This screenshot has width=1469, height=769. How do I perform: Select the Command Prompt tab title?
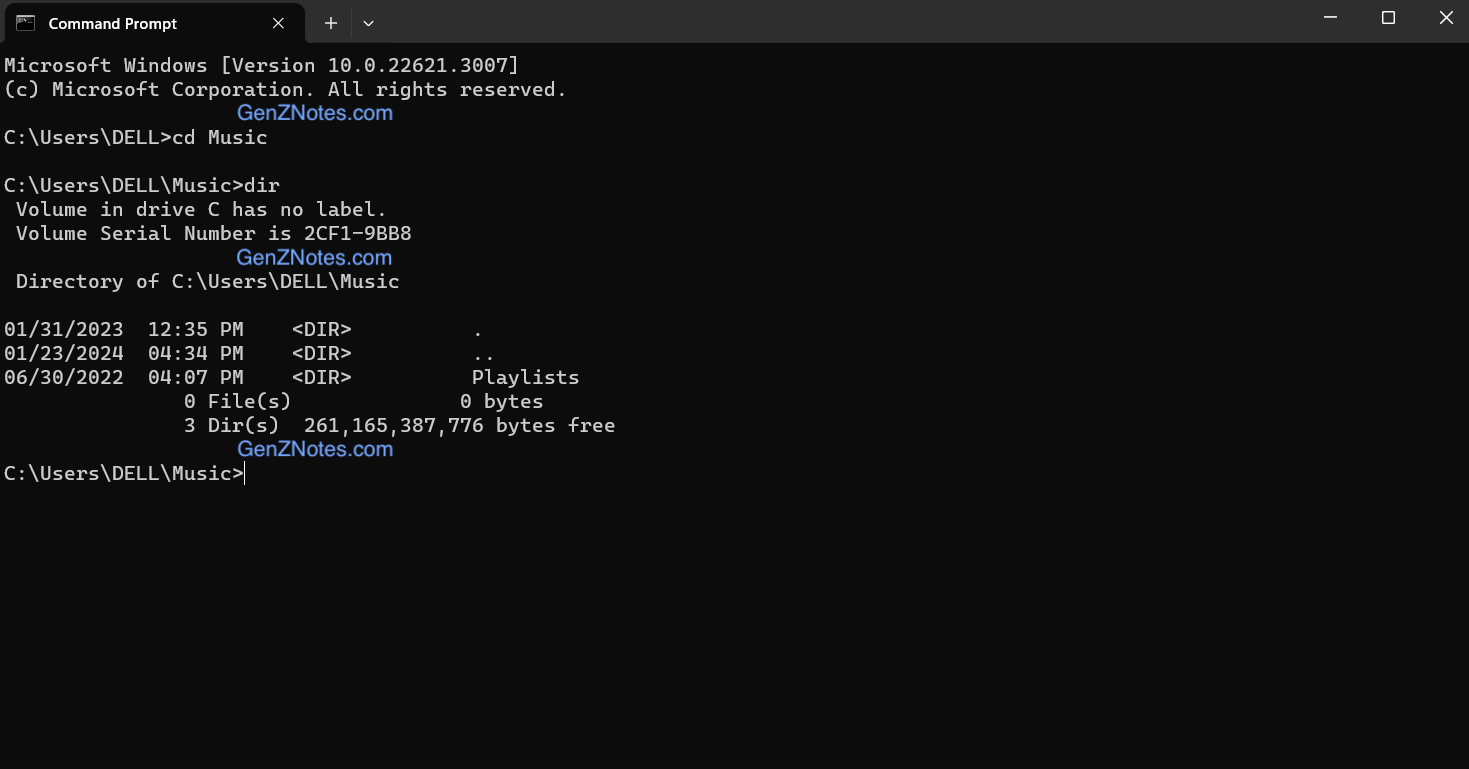point(112,23)
